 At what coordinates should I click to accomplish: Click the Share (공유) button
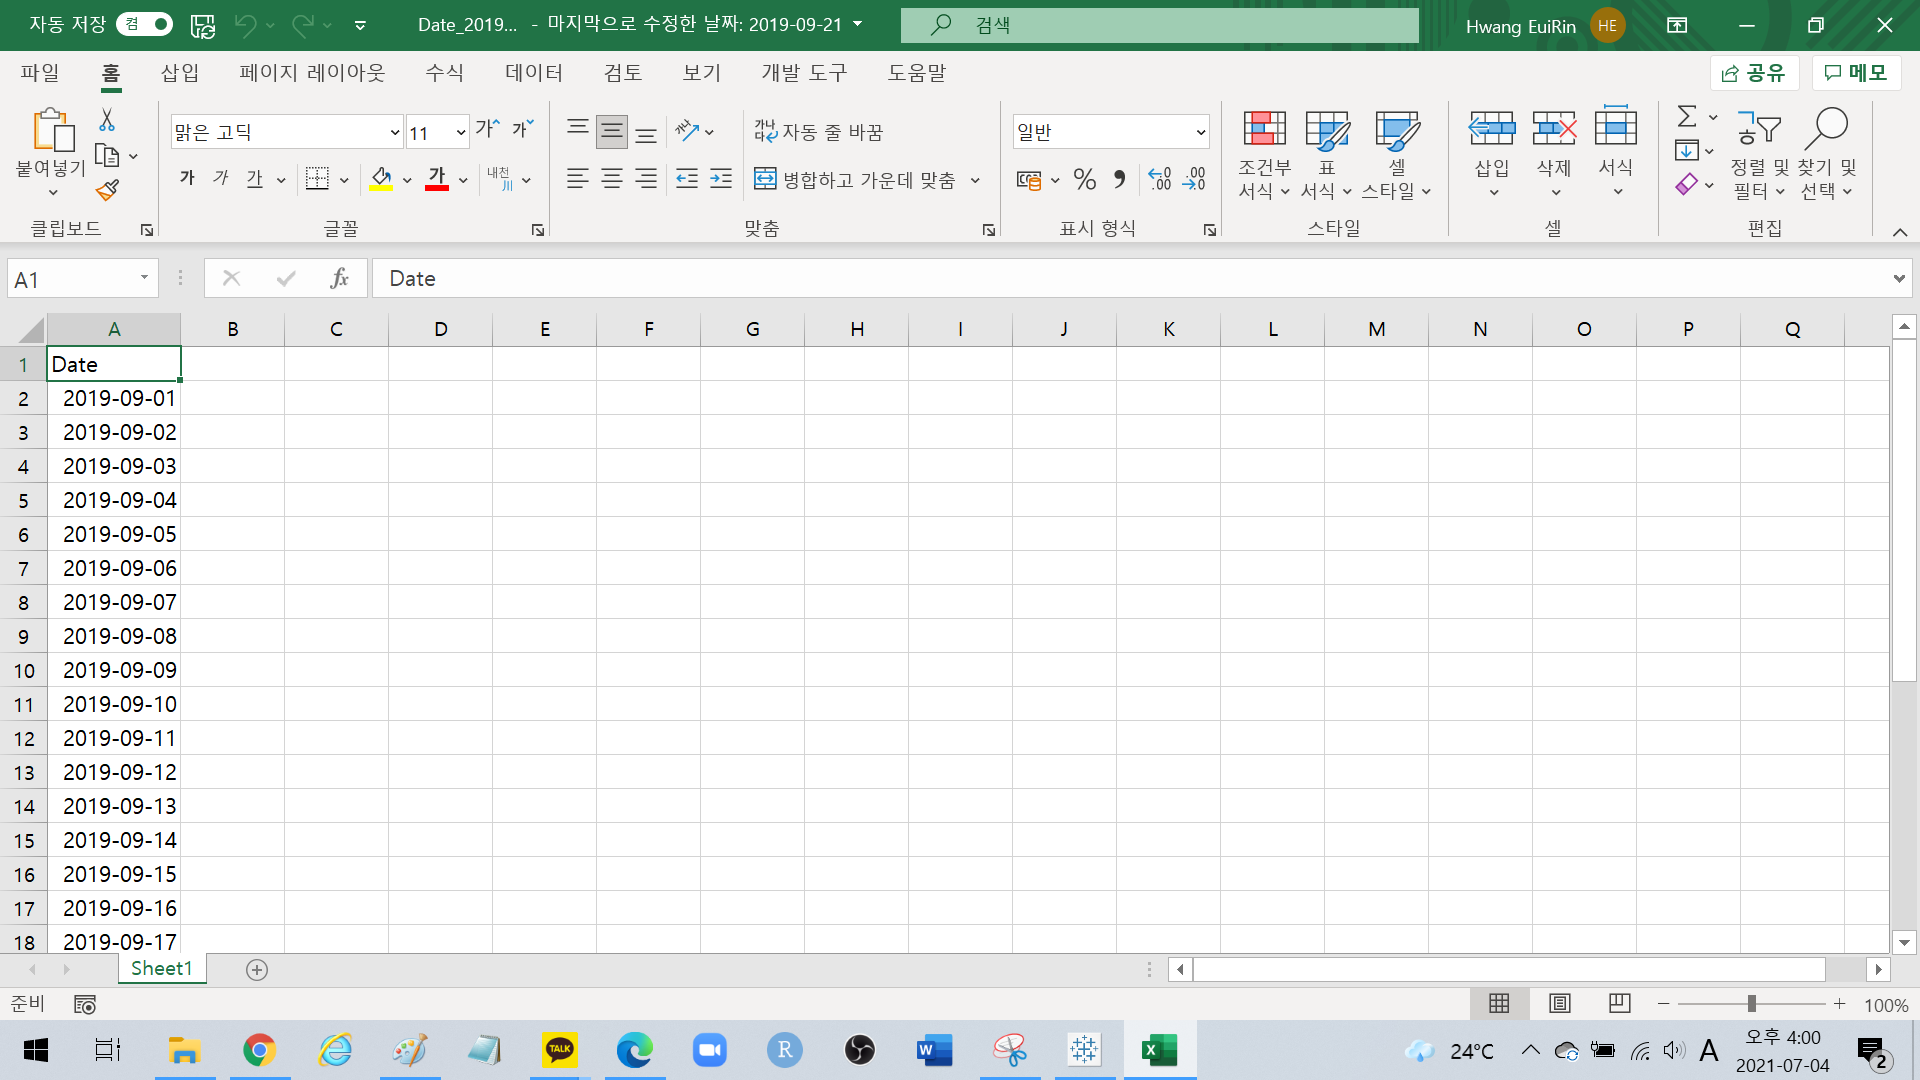[x=1754, y=73]
